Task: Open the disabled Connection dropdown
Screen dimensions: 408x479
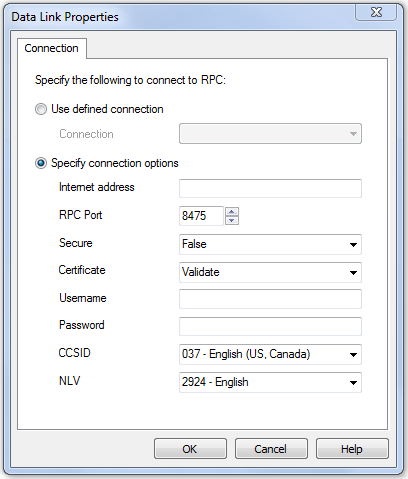Action: [x=270, y=134]
